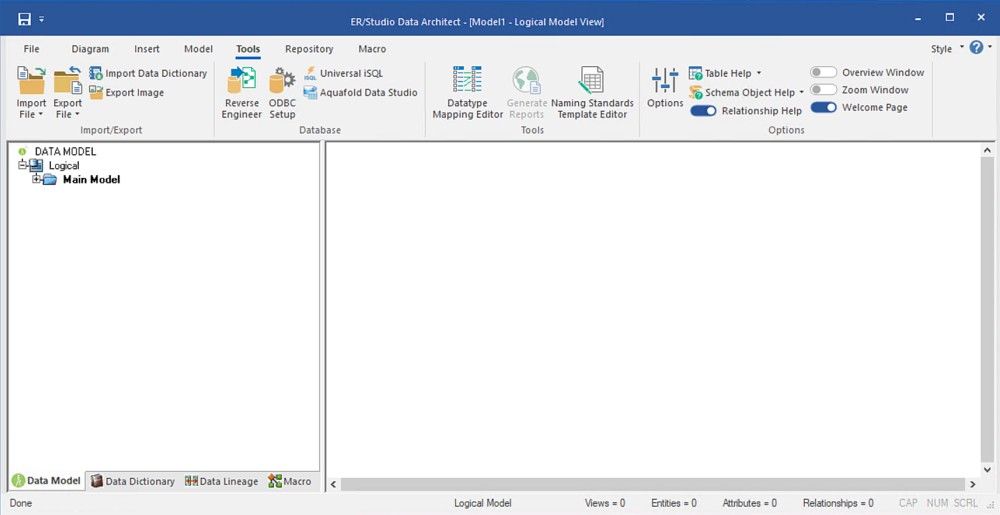This screenshot has width=1000, height=515.
Task: Select the Logical model node
Action: [64, 166]
